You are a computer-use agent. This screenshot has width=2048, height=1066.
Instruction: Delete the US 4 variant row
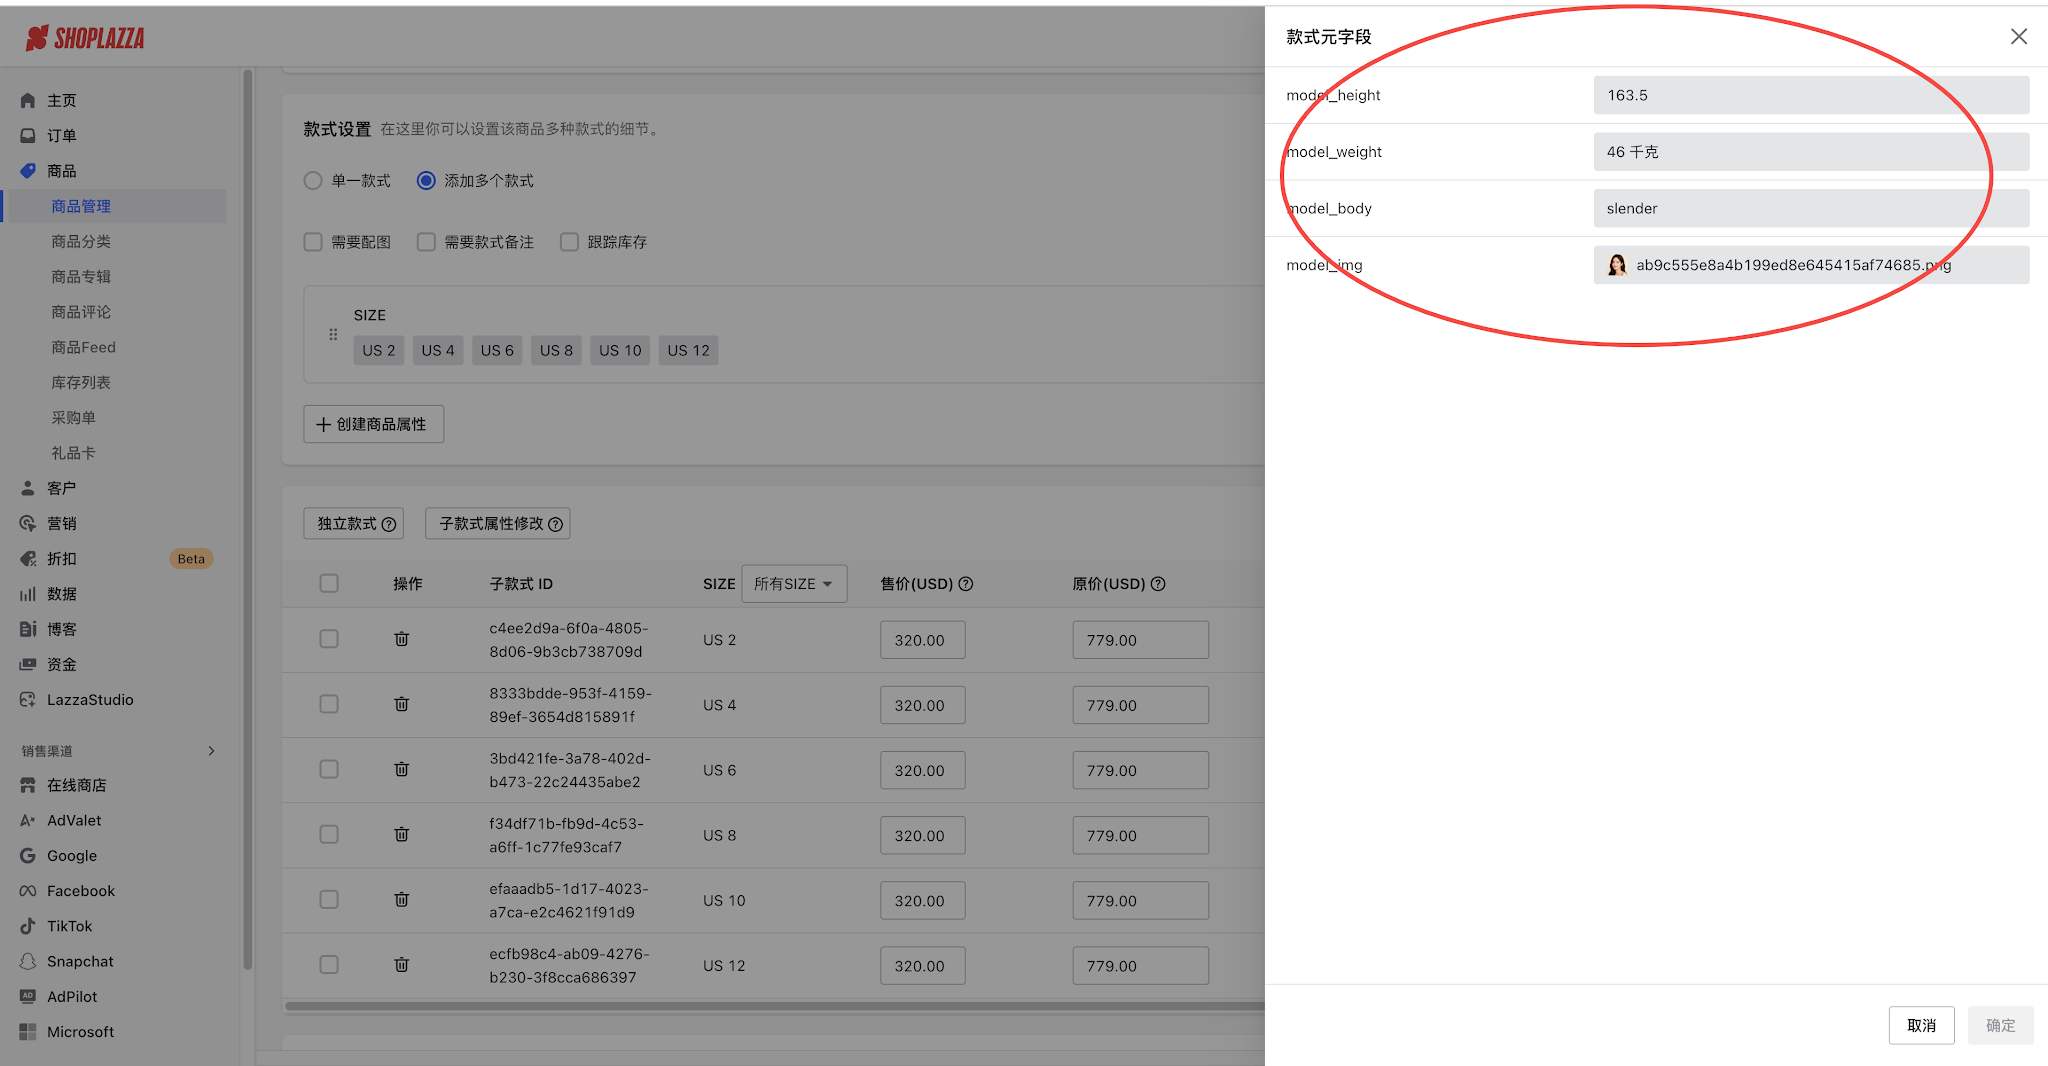coord(402,704)
